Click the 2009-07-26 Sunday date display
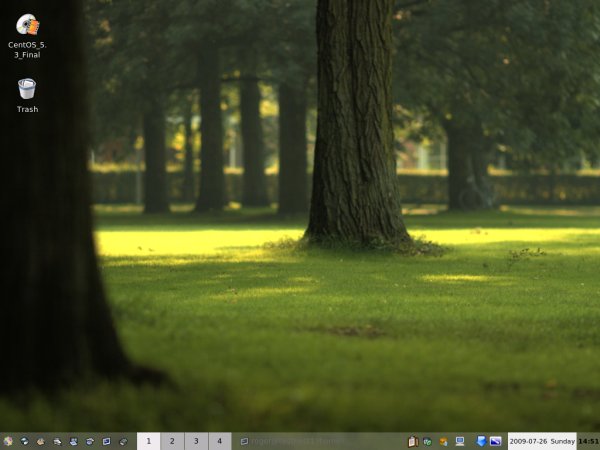The width and height of the screenshot is (600, 450). click(541, 441)
